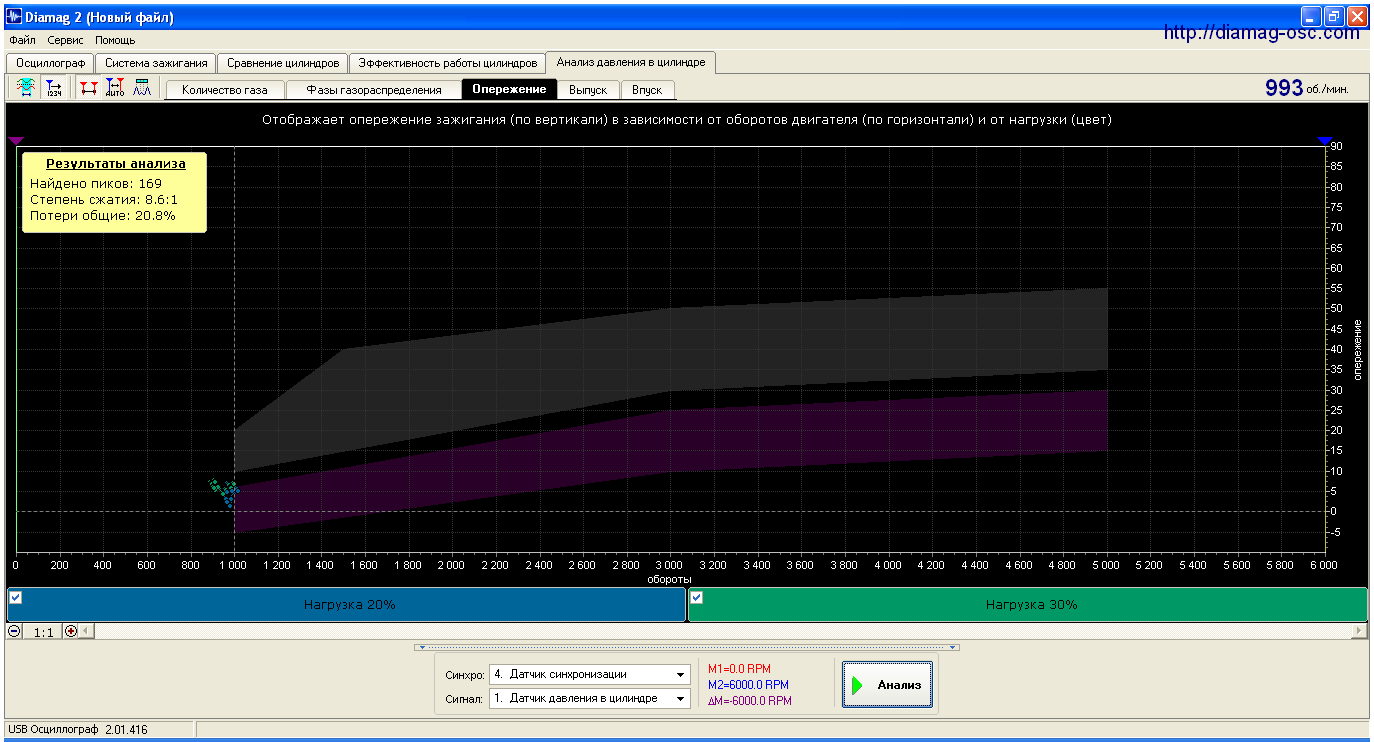Click the 993 об./мин. RPM display
Screen dimensions: 1374x742
(1306, 88)
